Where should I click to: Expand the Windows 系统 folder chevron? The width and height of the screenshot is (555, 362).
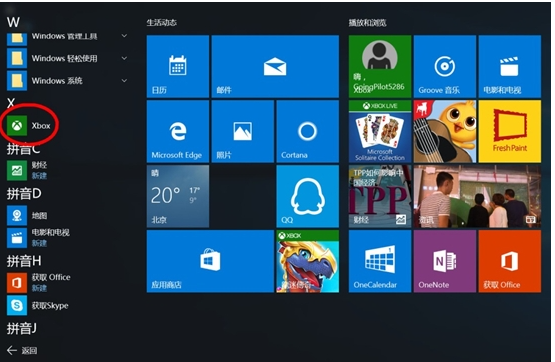124,81
